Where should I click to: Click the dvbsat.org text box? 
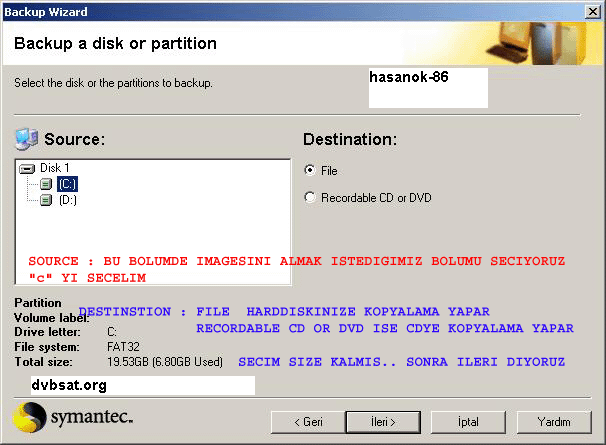coord(143,385)
